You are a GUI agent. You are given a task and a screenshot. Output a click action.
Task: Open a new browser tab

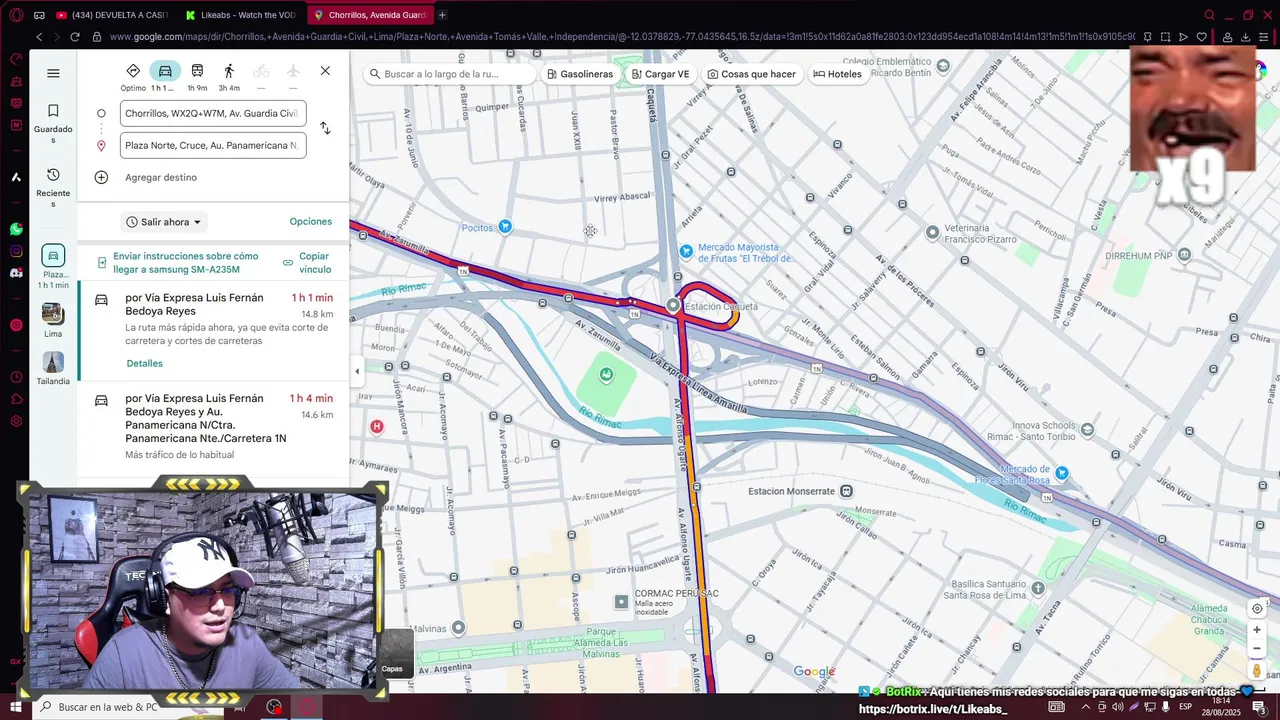point(442,15)
